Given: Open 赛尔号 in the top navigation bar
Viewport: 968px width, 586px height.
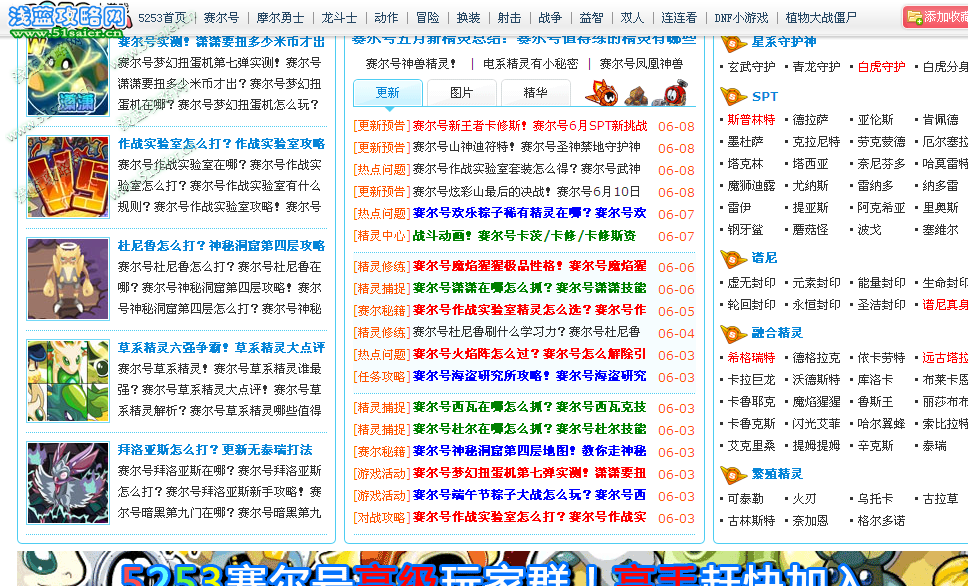Looking at the screenshot, I should [x=221, y=18].
